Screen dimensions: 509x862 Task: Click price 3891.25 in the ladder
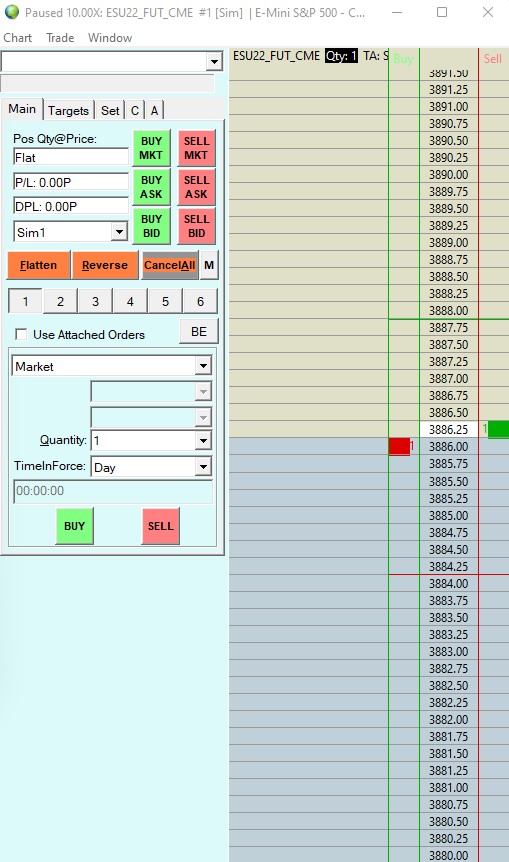[x=449, y=89]
